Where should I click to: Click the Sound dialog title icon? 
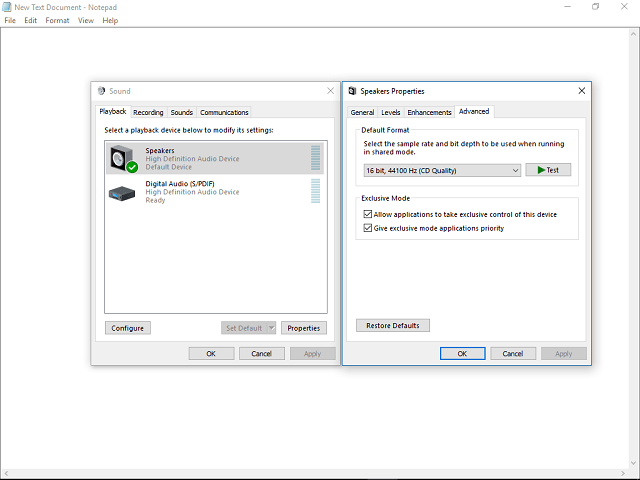pos(101,91)
